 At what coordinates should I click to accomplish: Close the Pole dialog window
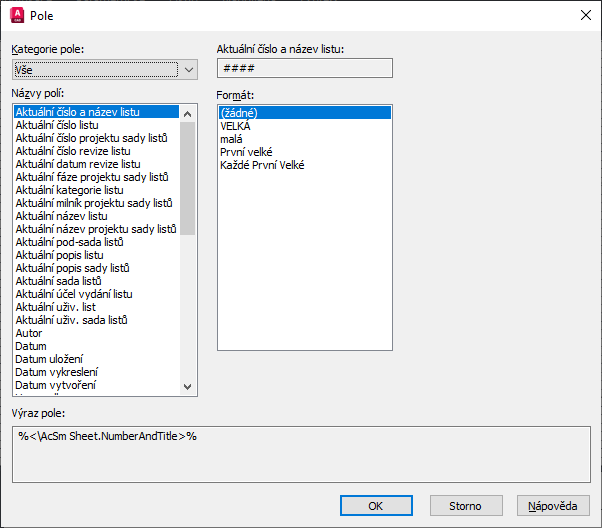pos(585,16)
